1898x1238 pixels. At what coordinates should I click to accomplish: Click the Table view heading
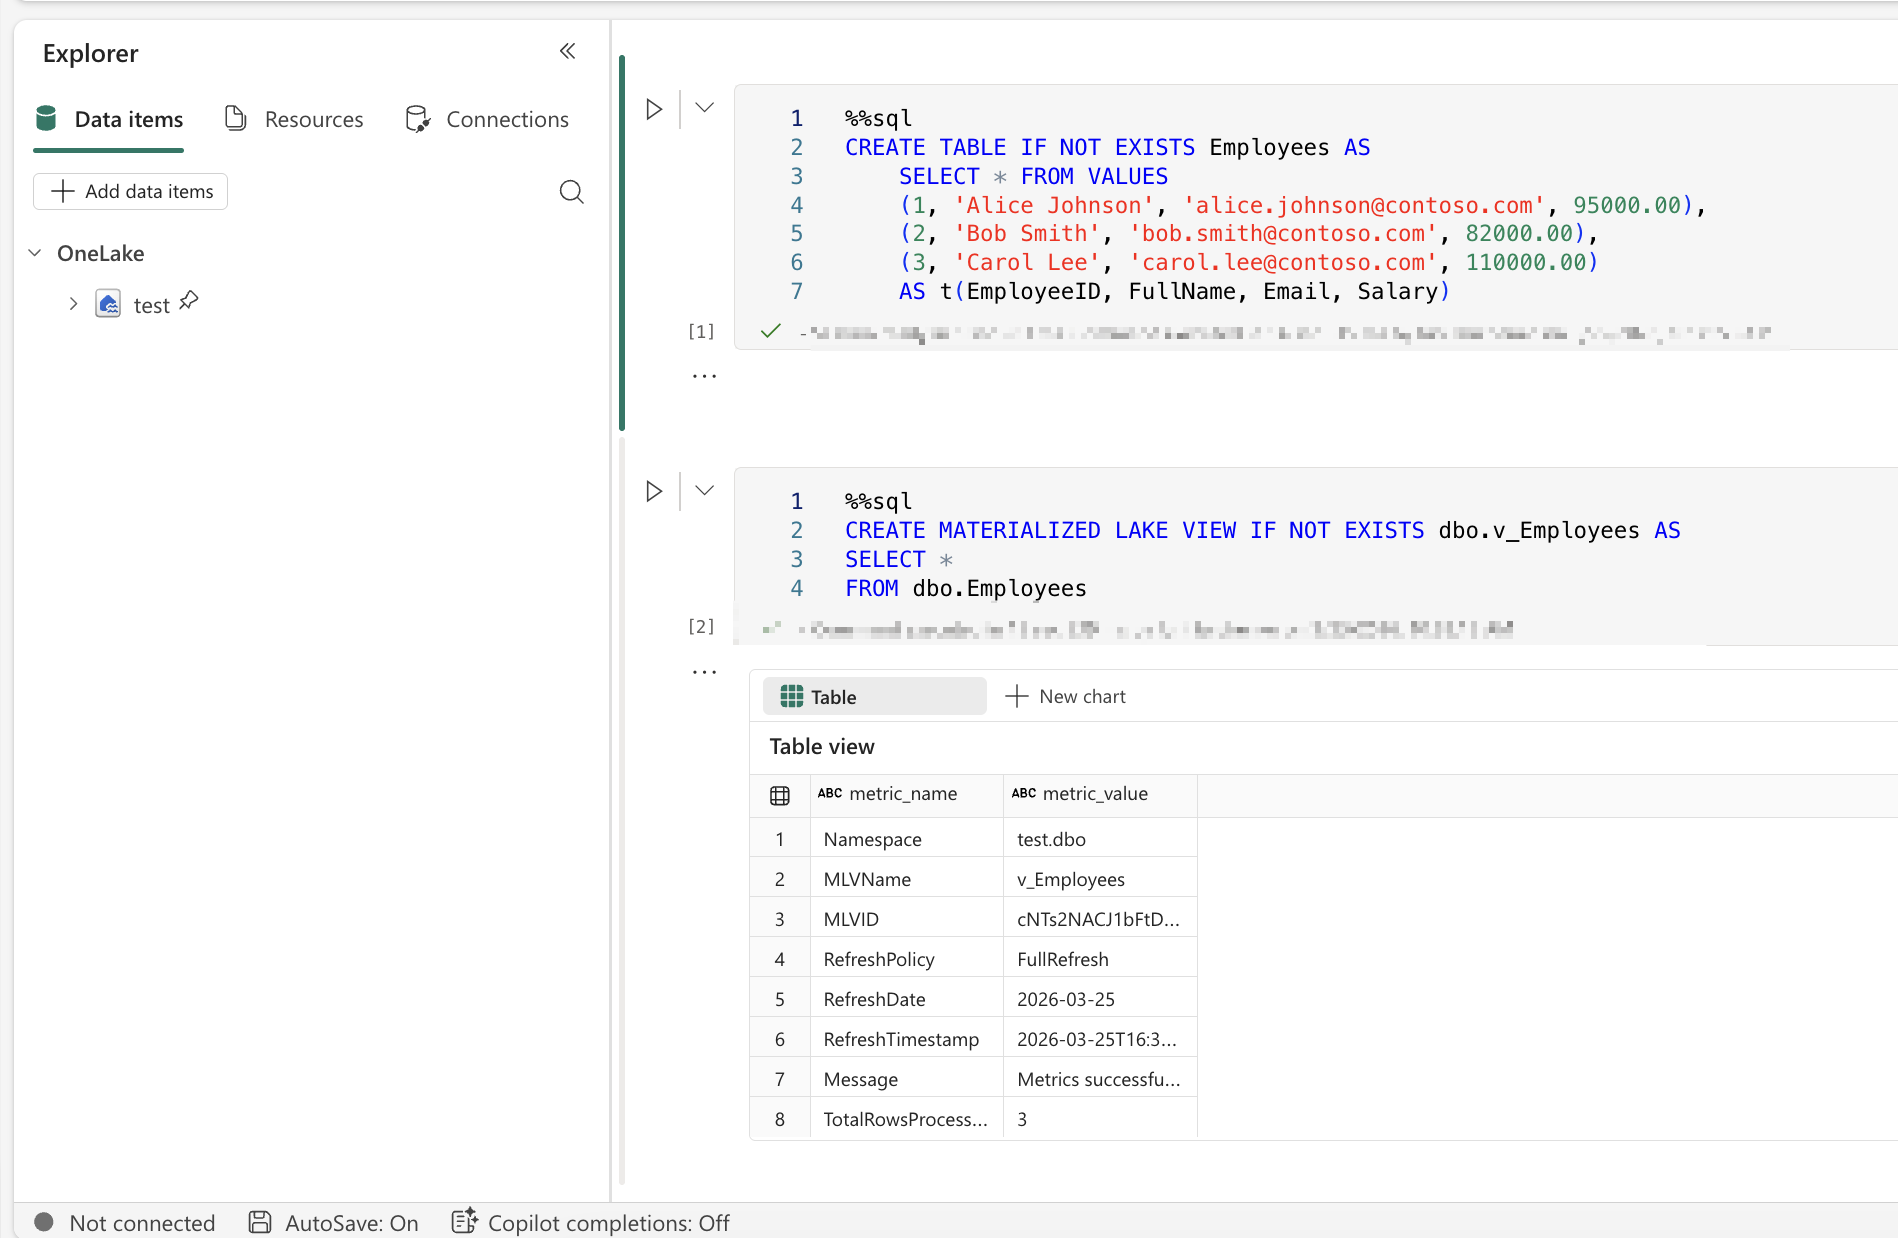(x=822, y=746)
